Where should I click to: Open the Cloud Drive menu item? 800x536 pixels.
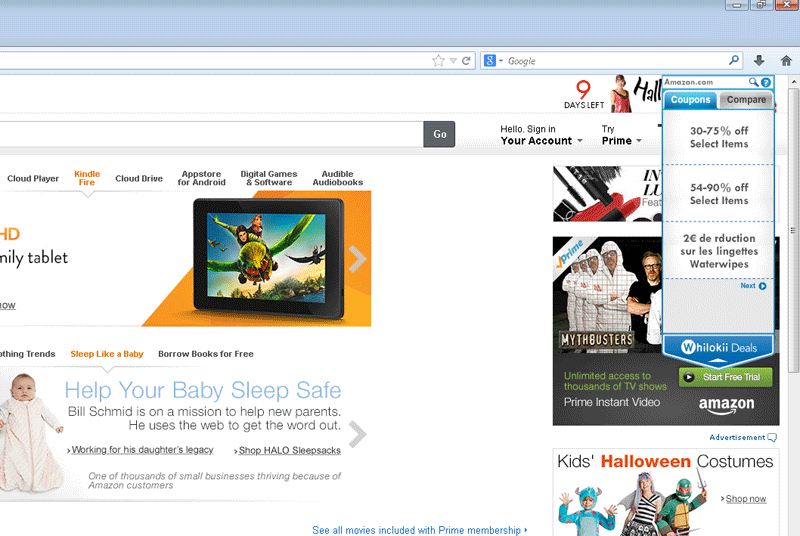(x=139, y=179)
